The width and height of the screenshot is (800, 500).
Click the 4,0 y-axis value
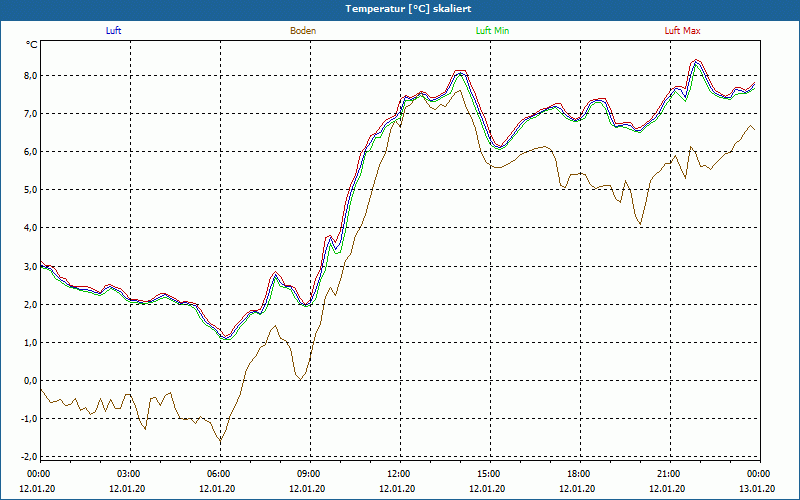[31, 228]
